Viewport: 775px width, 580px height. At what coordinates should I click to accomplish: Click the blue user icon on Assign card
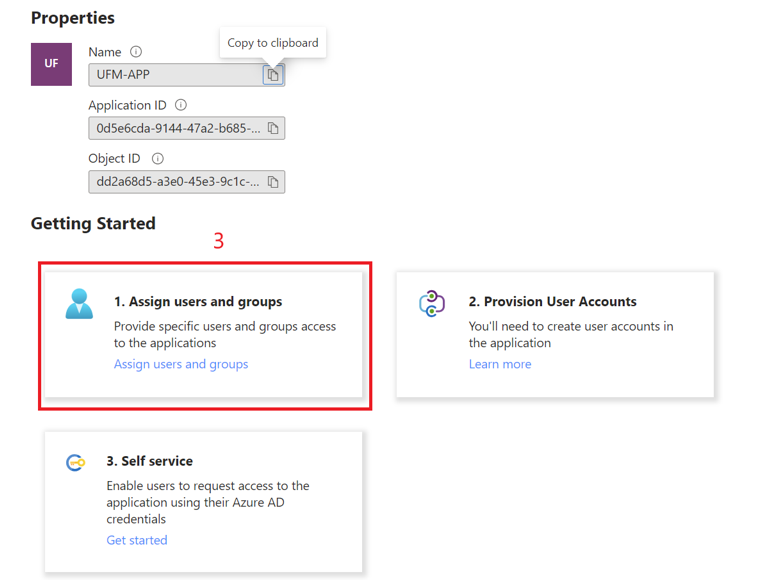[x=79, y=303]
